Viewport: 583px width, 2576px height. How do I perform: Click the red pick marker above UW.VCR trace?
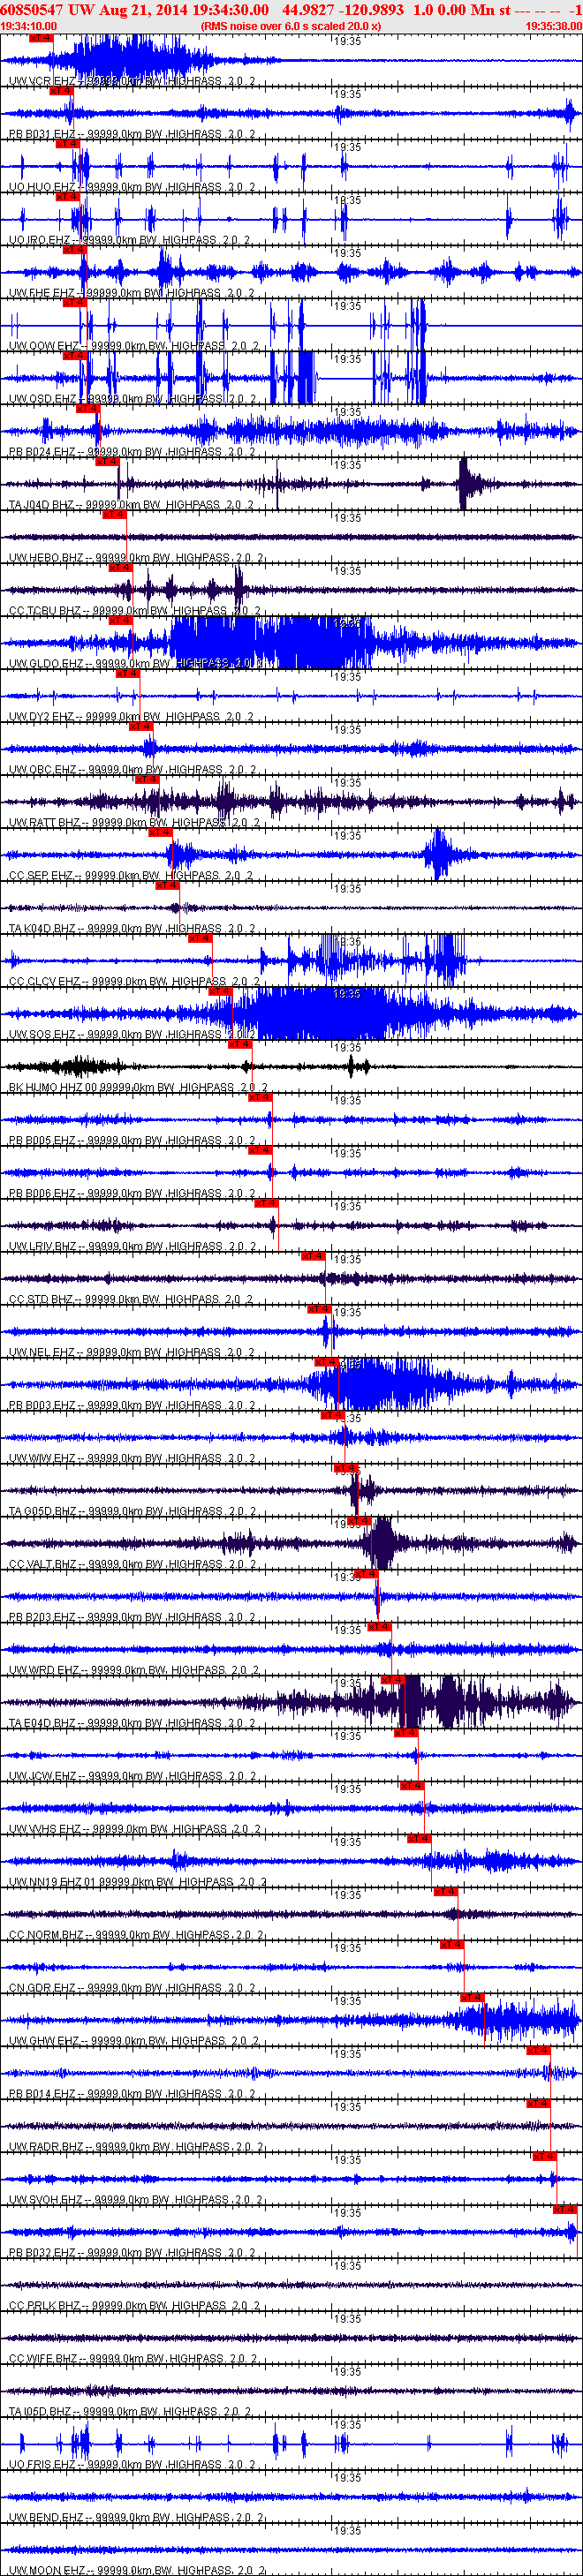[x=39, y=37]
